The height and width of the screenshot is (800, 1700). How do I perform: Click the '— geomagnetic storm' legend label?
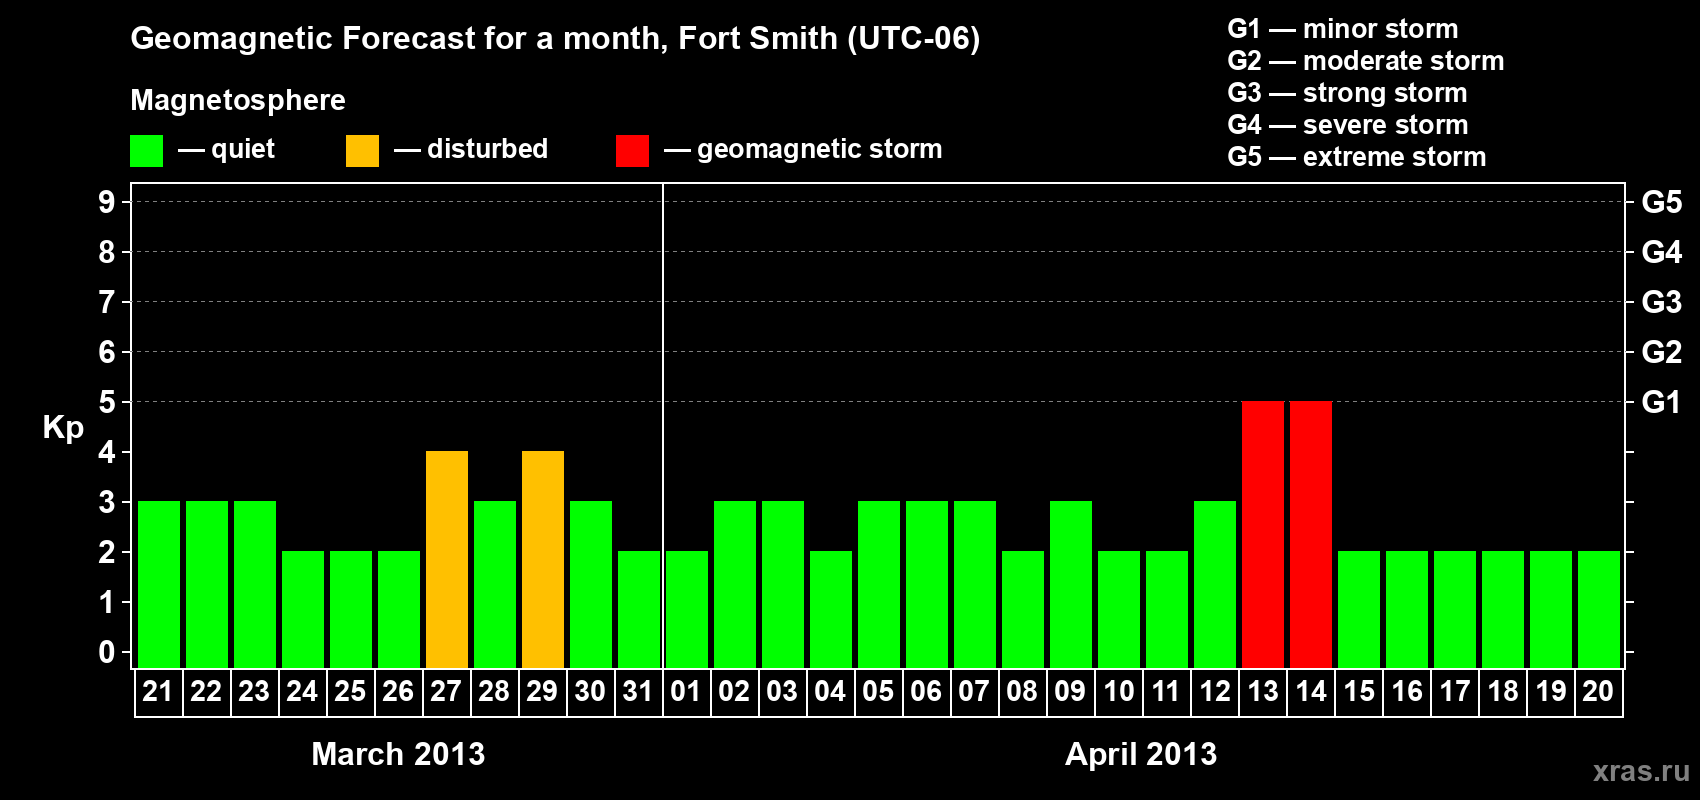(x=803, y=150)
